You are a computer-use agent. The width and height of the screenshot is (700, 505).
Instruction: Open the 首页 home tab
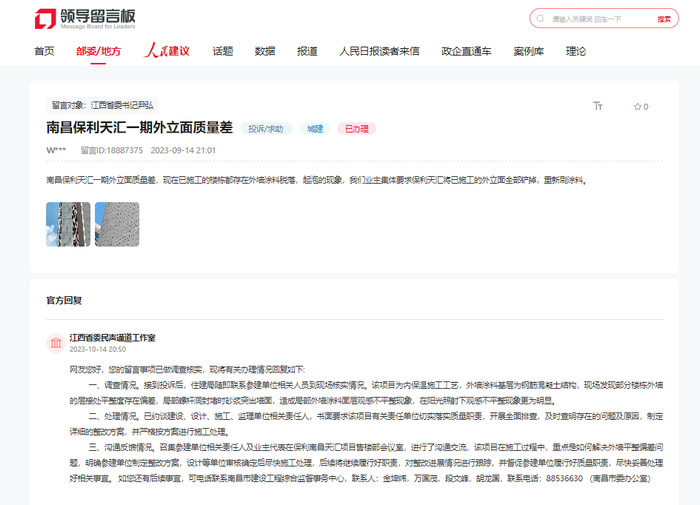pyautogui.click(x=44, y=51)
